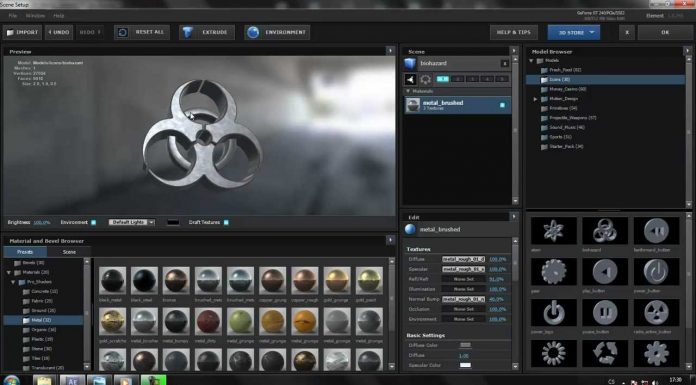696x385 pixels.
Task: Click the Diffuse texture slot metal_rough
Action: [463, 259]
